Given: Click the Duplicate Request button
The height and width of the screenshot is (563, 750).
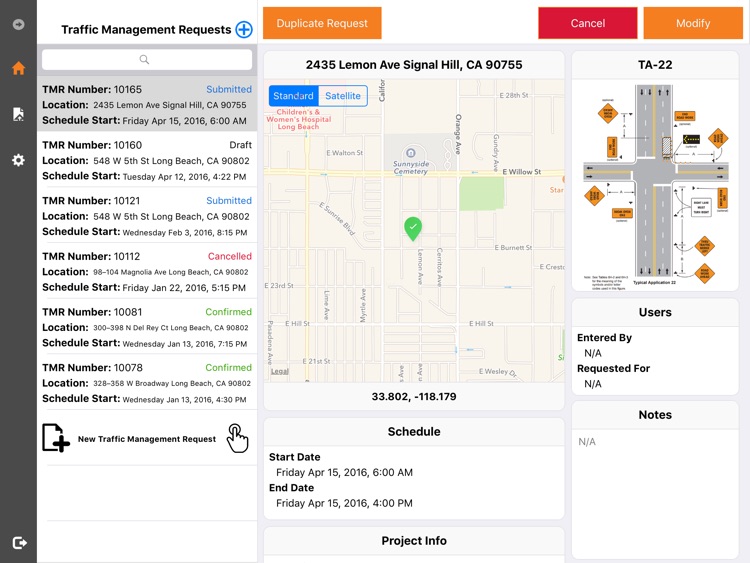Looking at the screenshot, I should (x=322, y=23).
